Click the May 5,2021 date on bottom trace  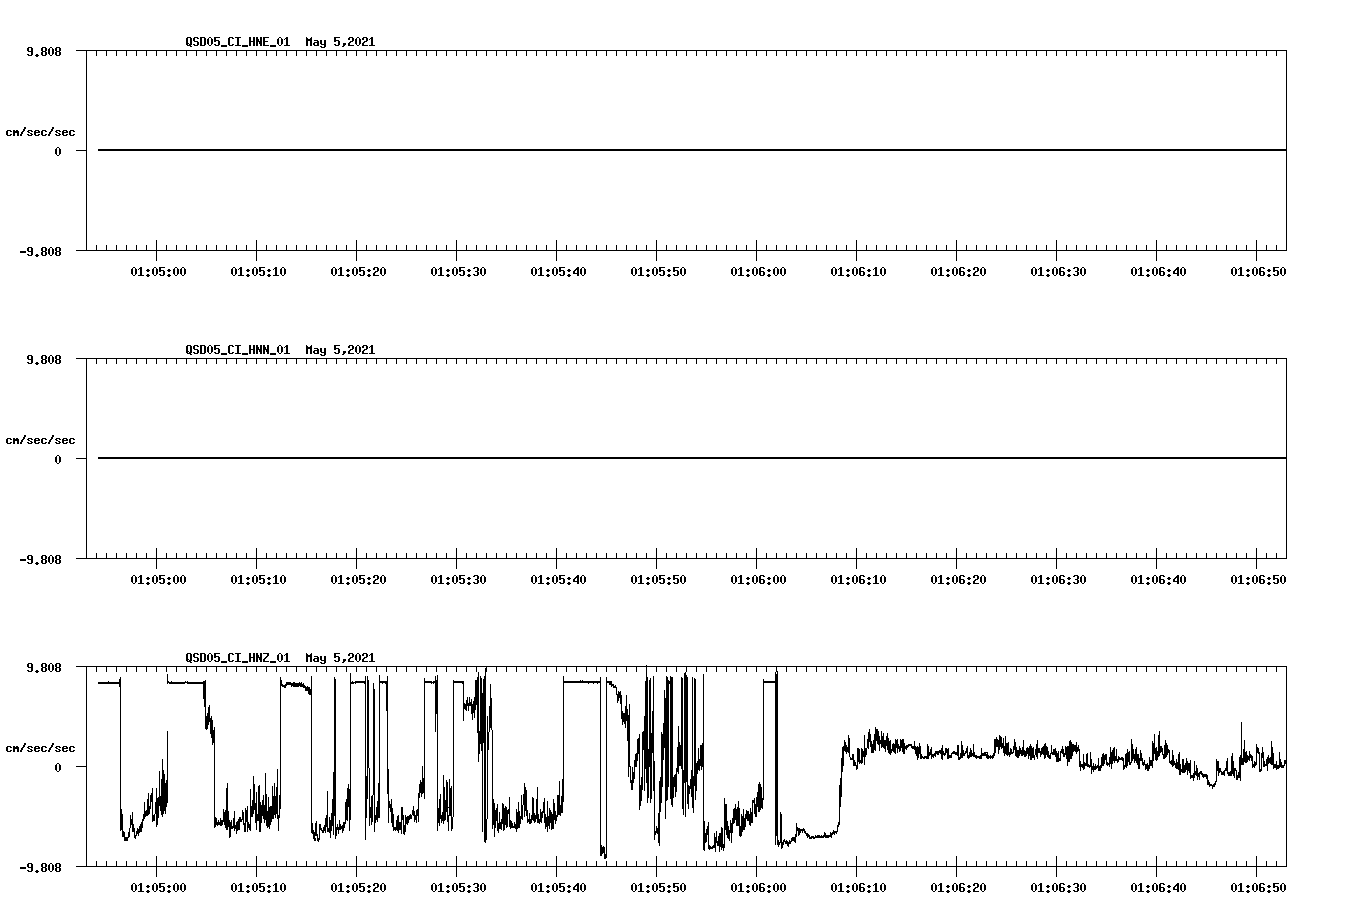[x=339, y=658]
